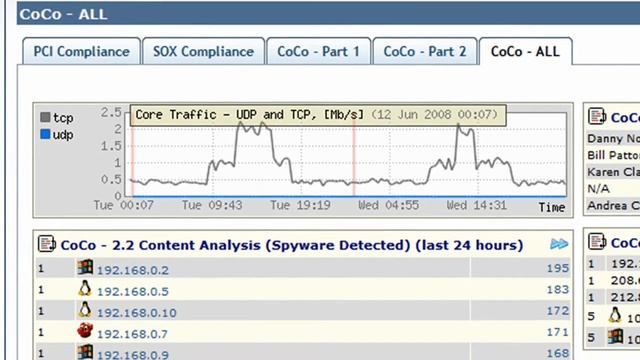Click the Core Traffic chart title banner
640x360 pixels.
point(318,115)
